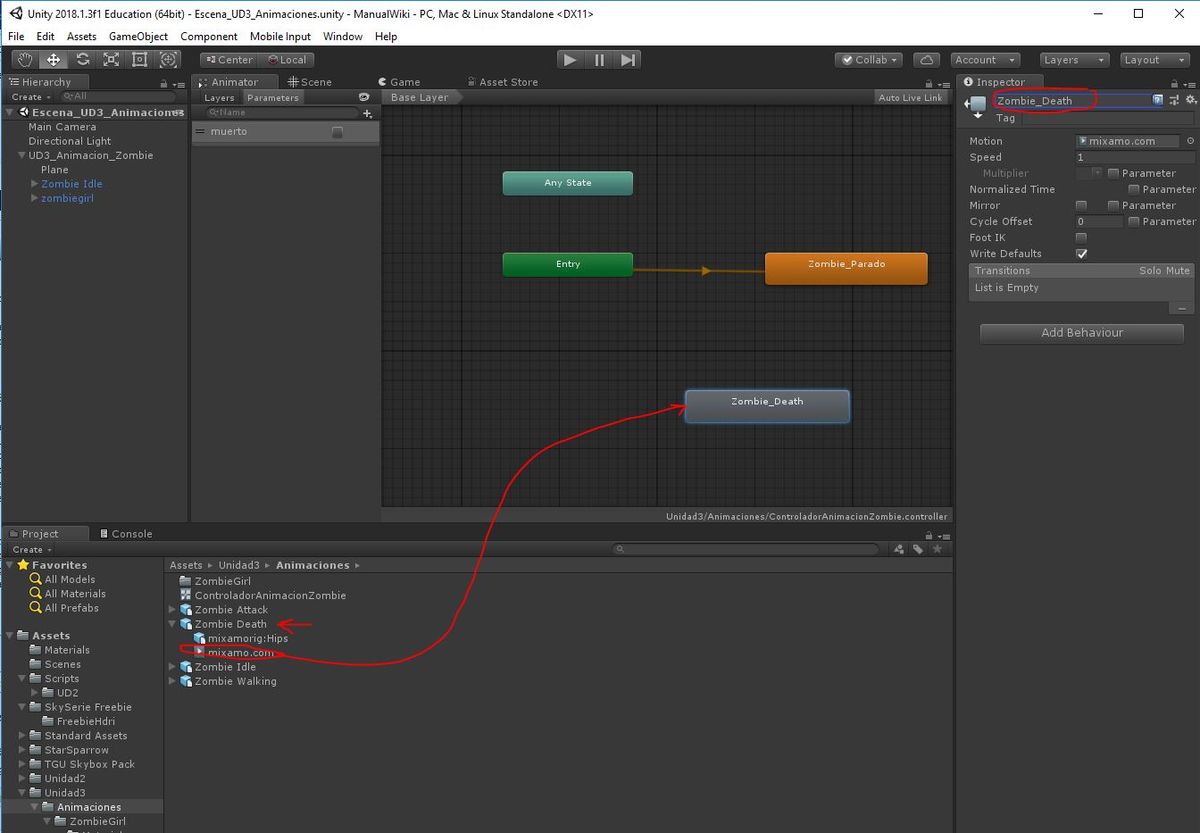The height and width of the screenshot is (833, 1200).
Task: Add a new Animator parameter with plus
Action: [367, 114]
